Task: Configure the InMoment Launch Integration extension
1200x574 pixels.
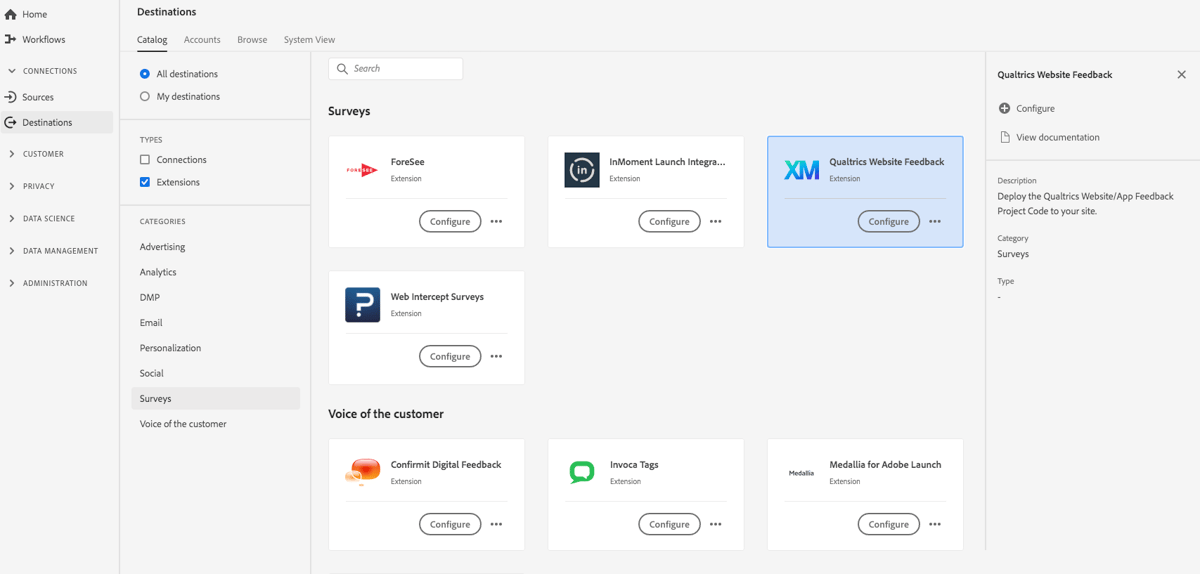Action: pyautogui.click(x=669, y=221)
